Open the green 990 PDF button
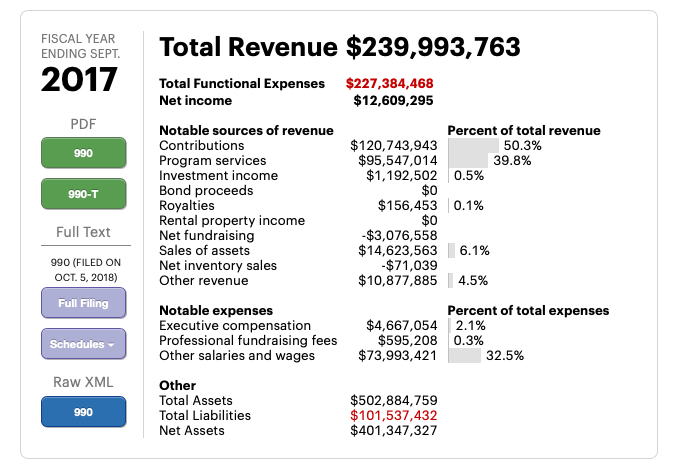 point(83,153)
